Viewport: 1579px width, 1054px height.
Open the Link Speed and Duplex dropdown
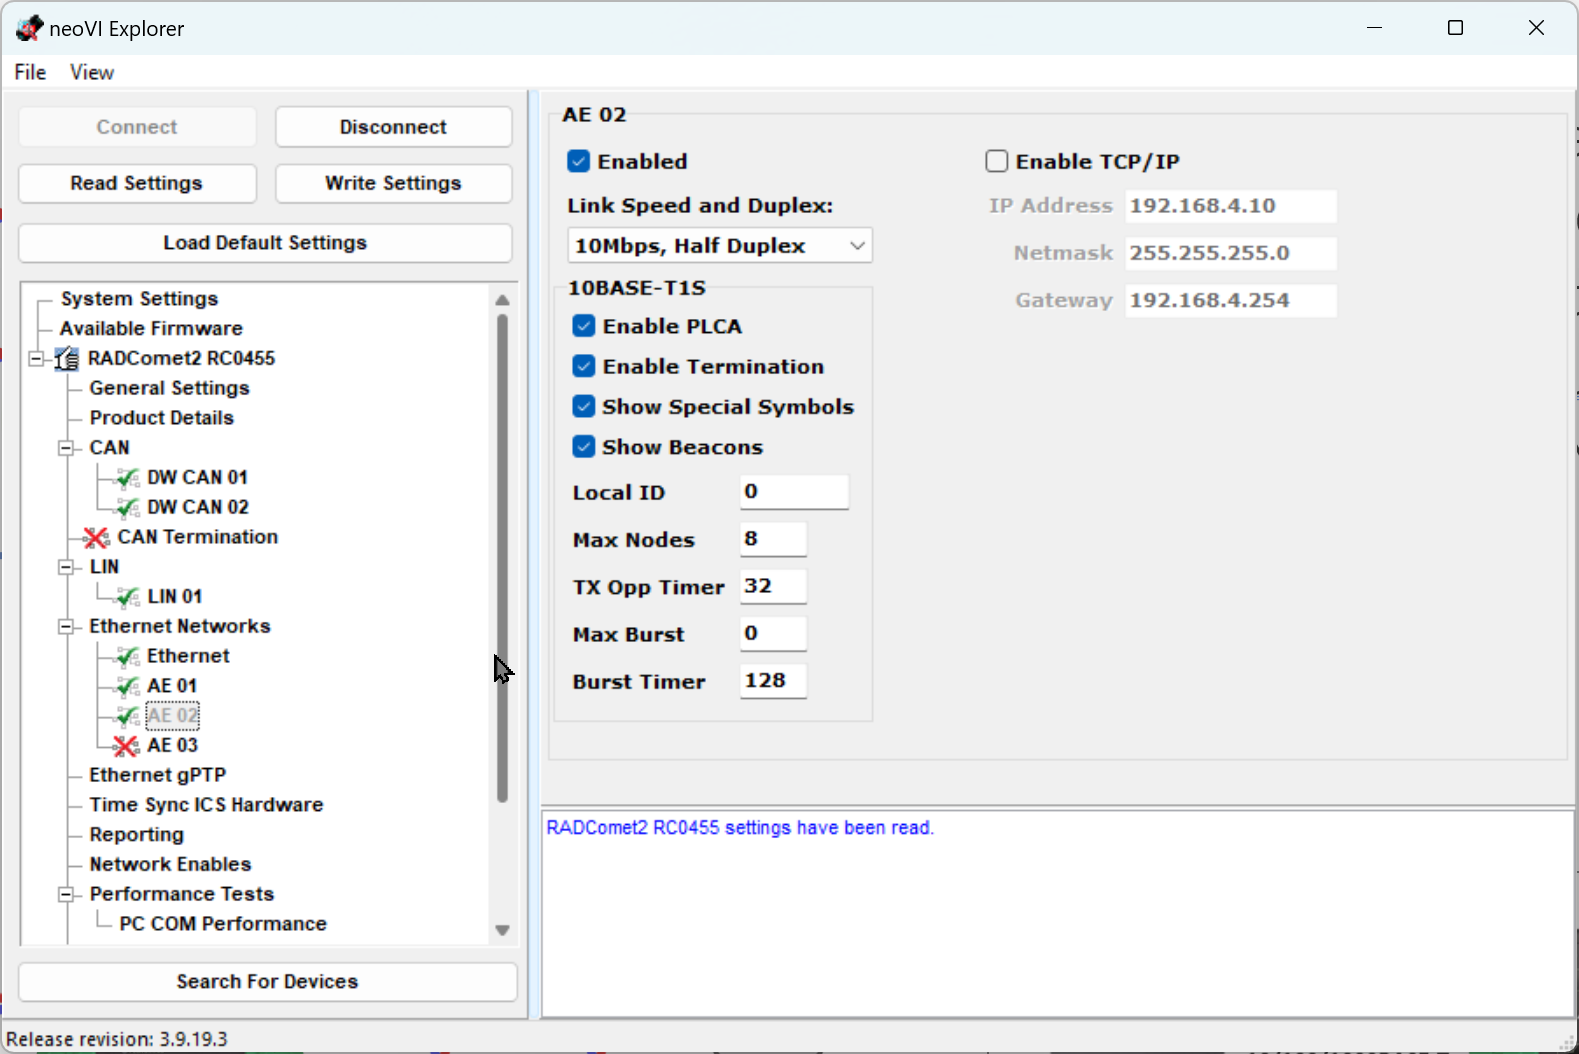point(719,246)
